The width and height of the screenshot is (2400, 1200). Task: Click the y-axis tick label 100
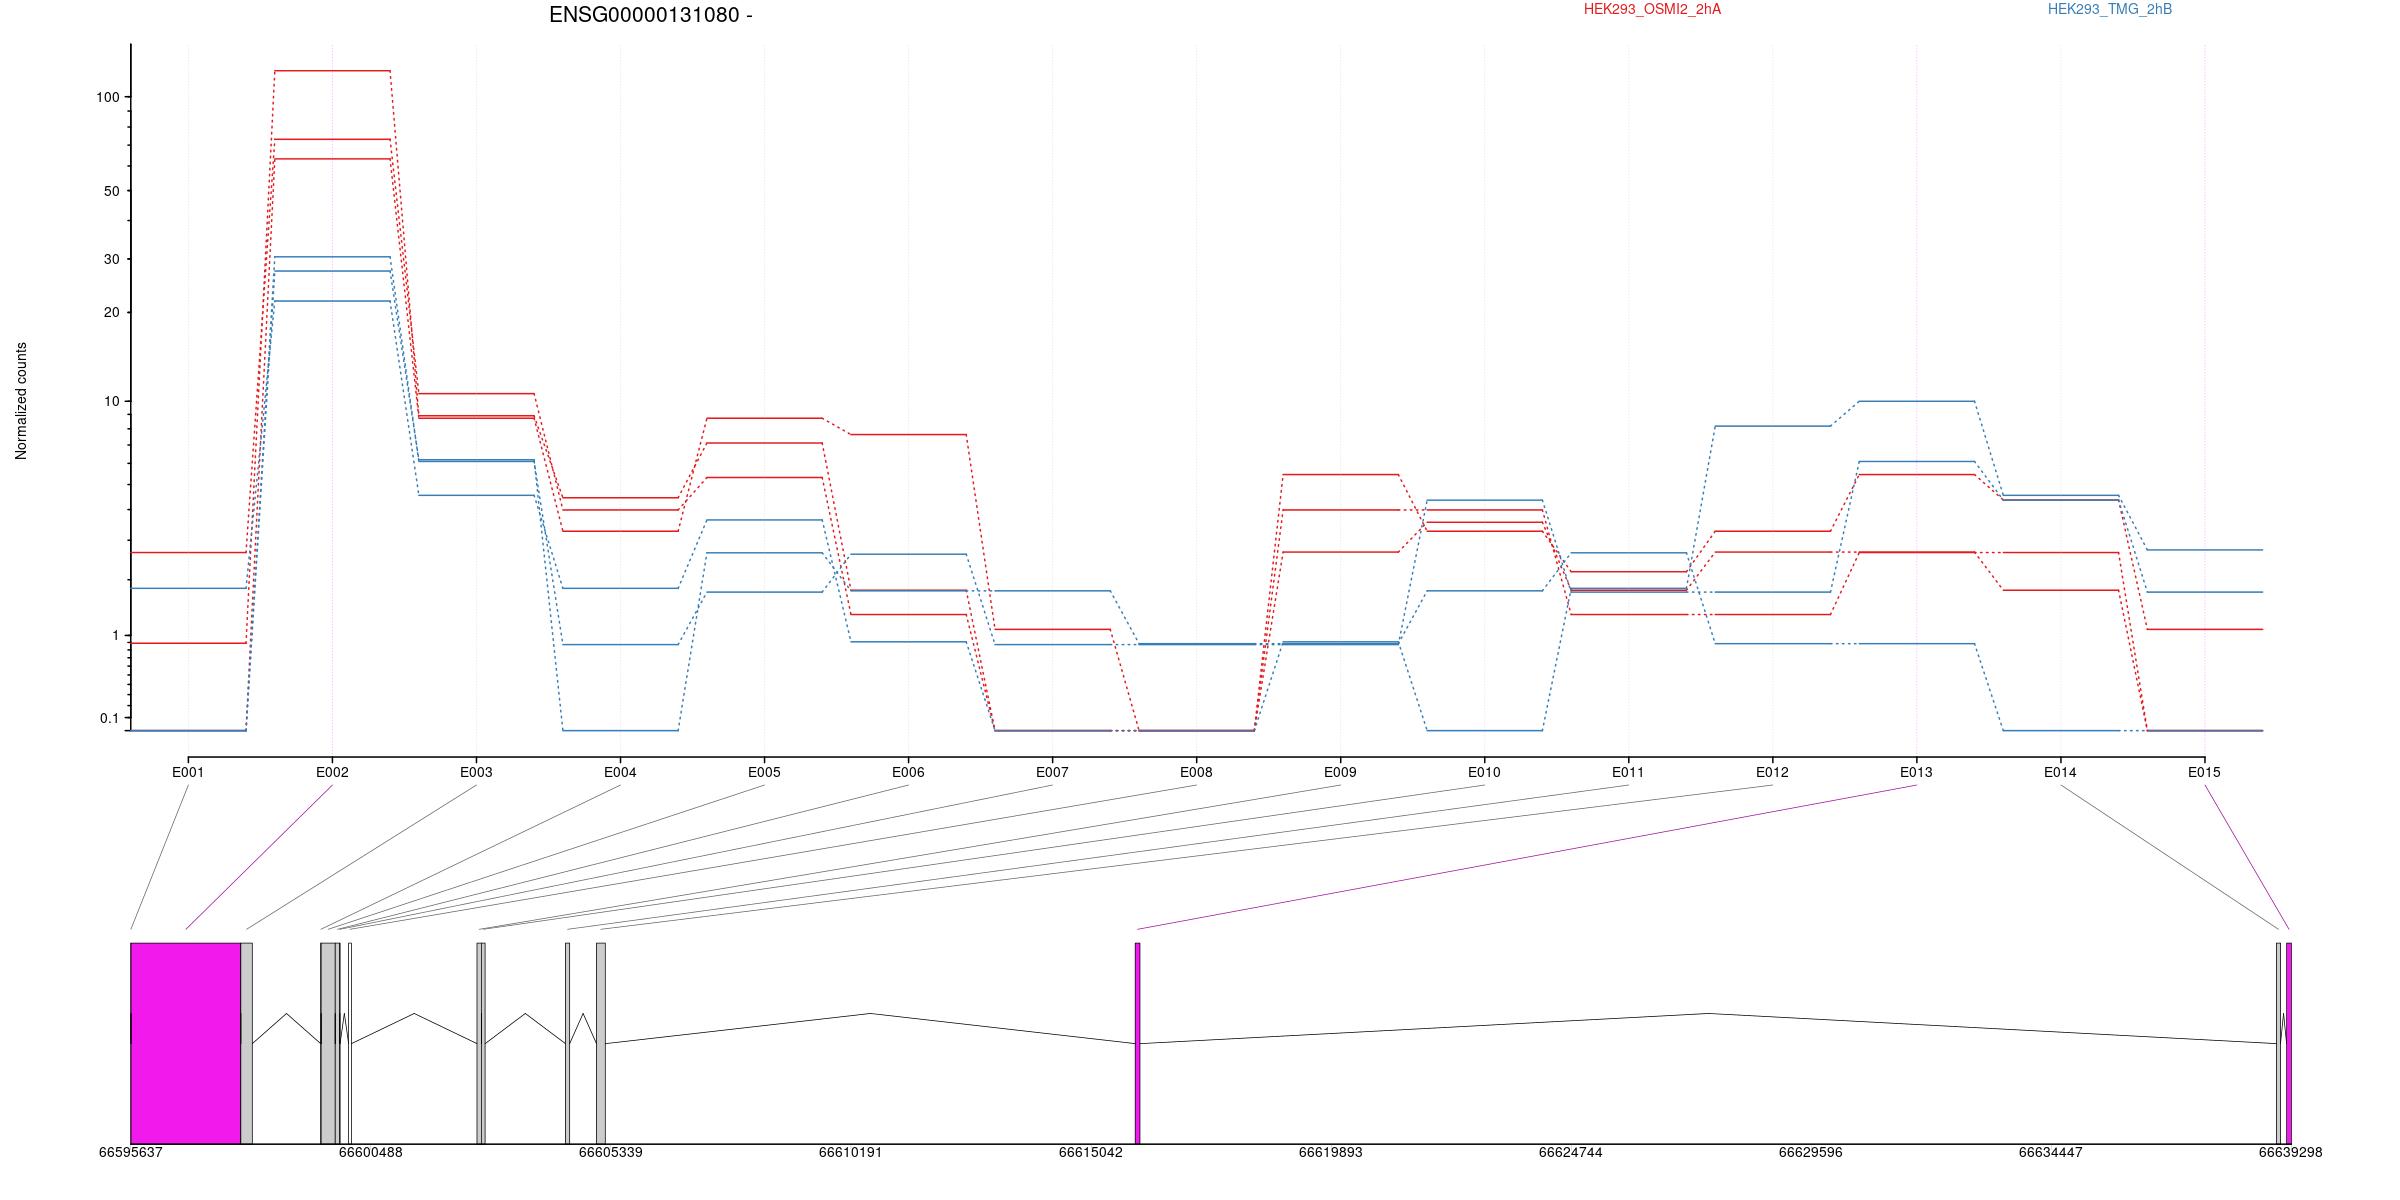pos(107,97)
